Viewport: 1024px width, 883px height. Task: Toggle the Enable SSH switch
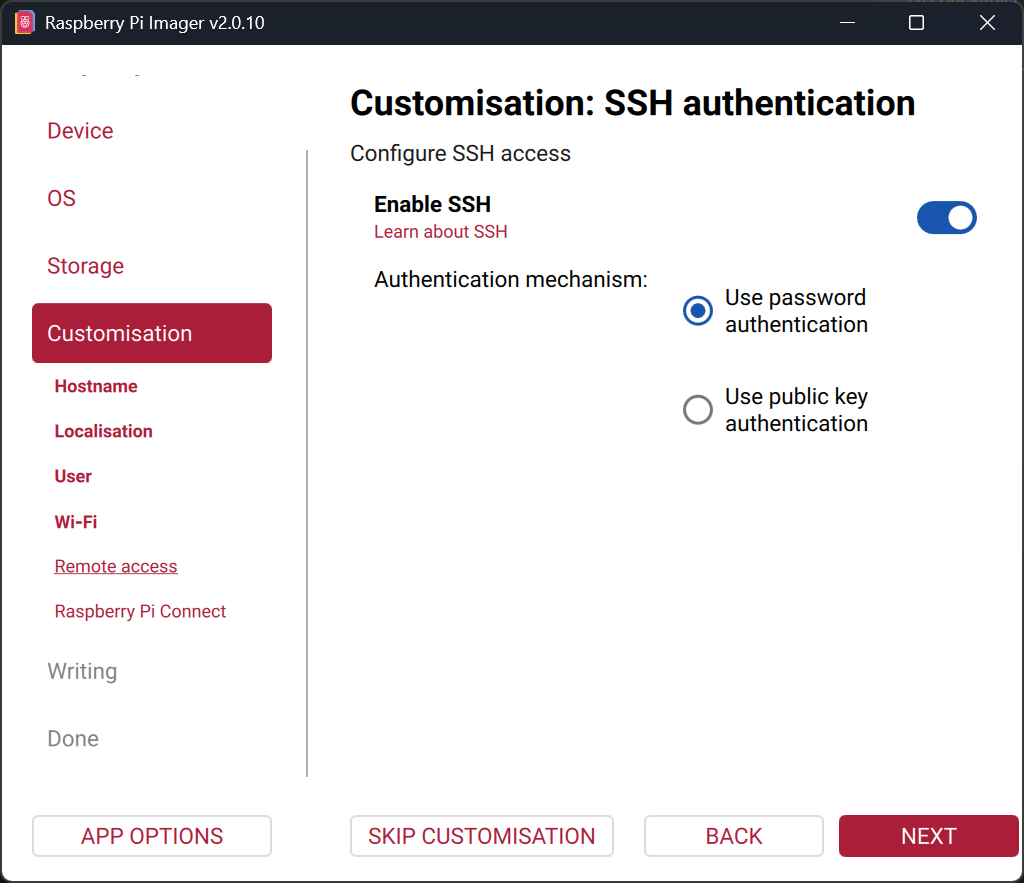[946, 217]
